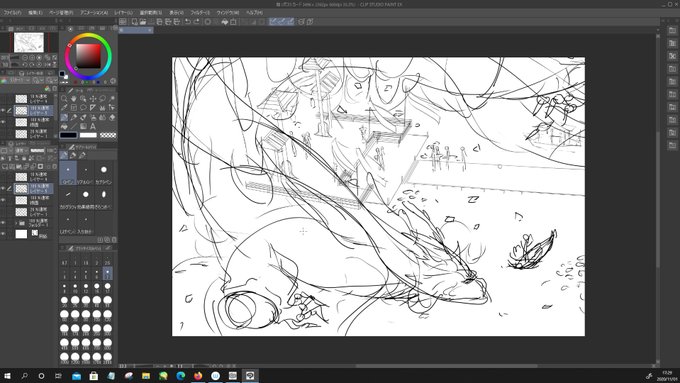Select the Ruler triangle tool
This screenshot has width=680, height=383.
[x=93, y=108]
